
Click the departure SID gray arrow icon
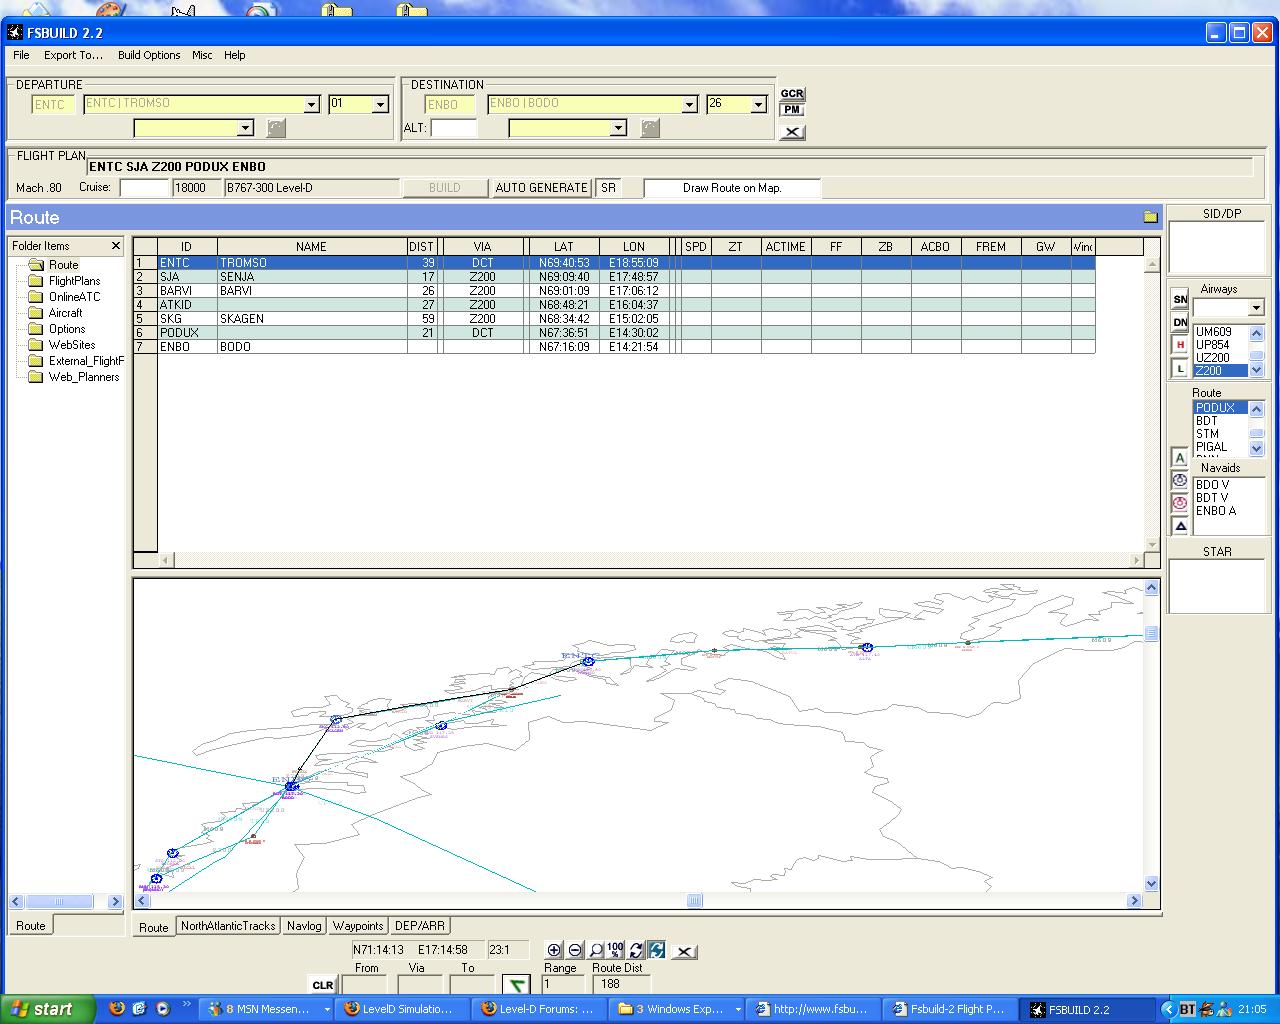[276, 128]
